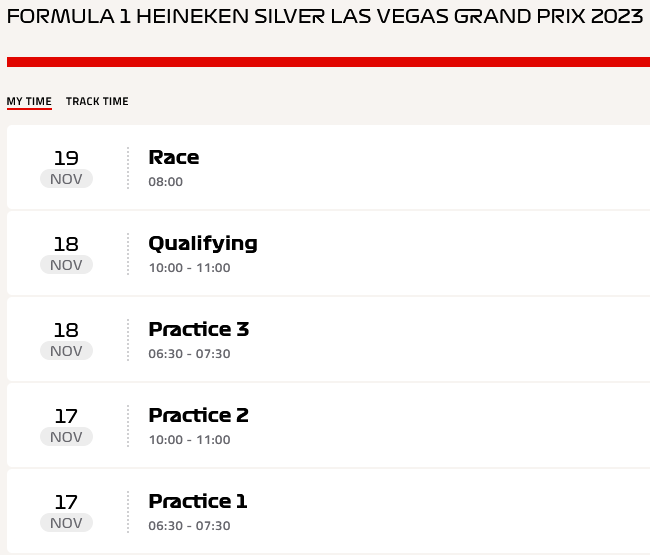Click the NOV badge beside Practice 1
The image size is (650, 555).
point(66,523)
